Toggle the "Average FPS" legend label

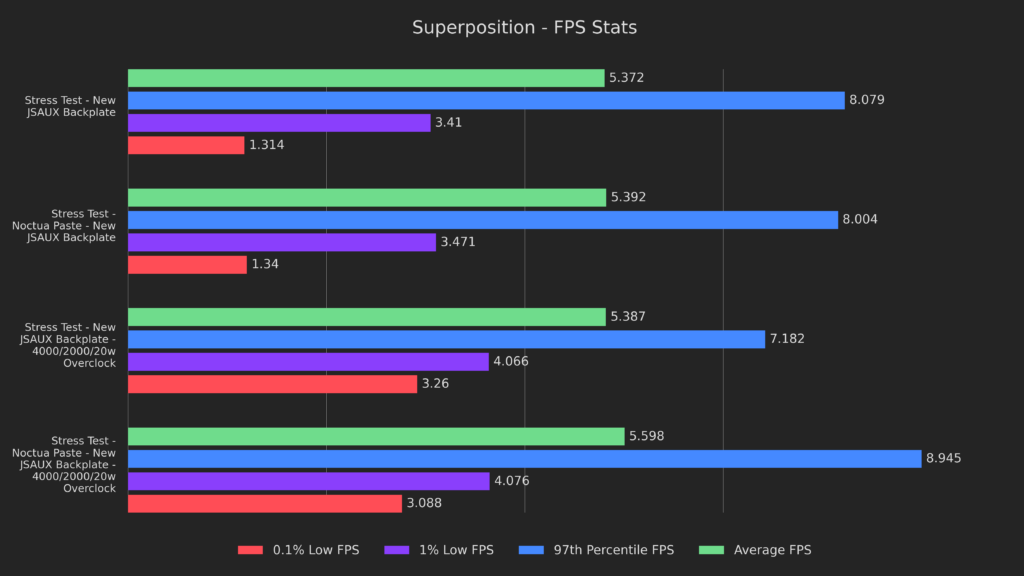coord(772,550)
